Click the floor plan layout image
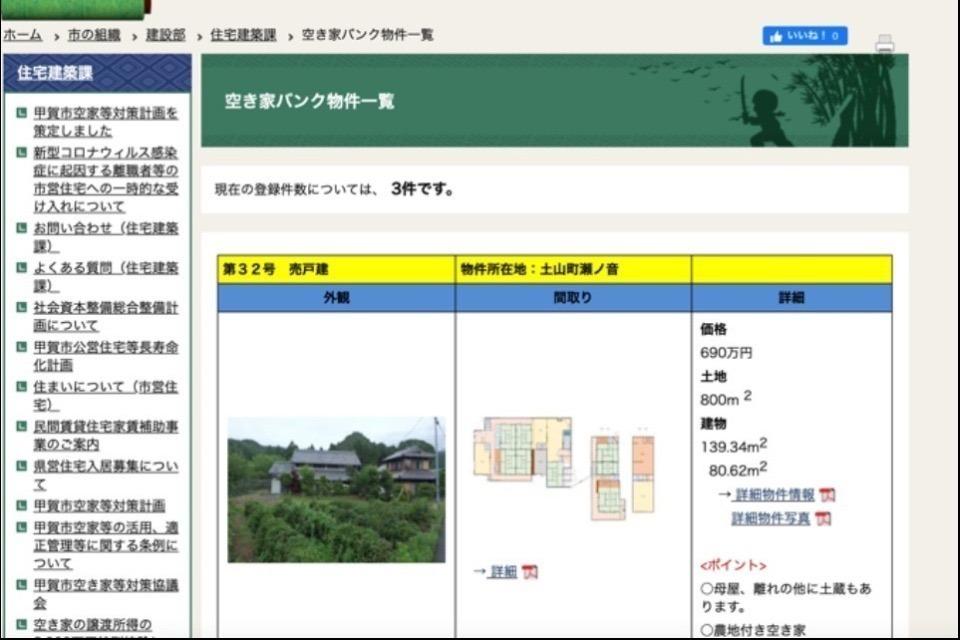Screen dimensions: 960x640 (565, 467)
